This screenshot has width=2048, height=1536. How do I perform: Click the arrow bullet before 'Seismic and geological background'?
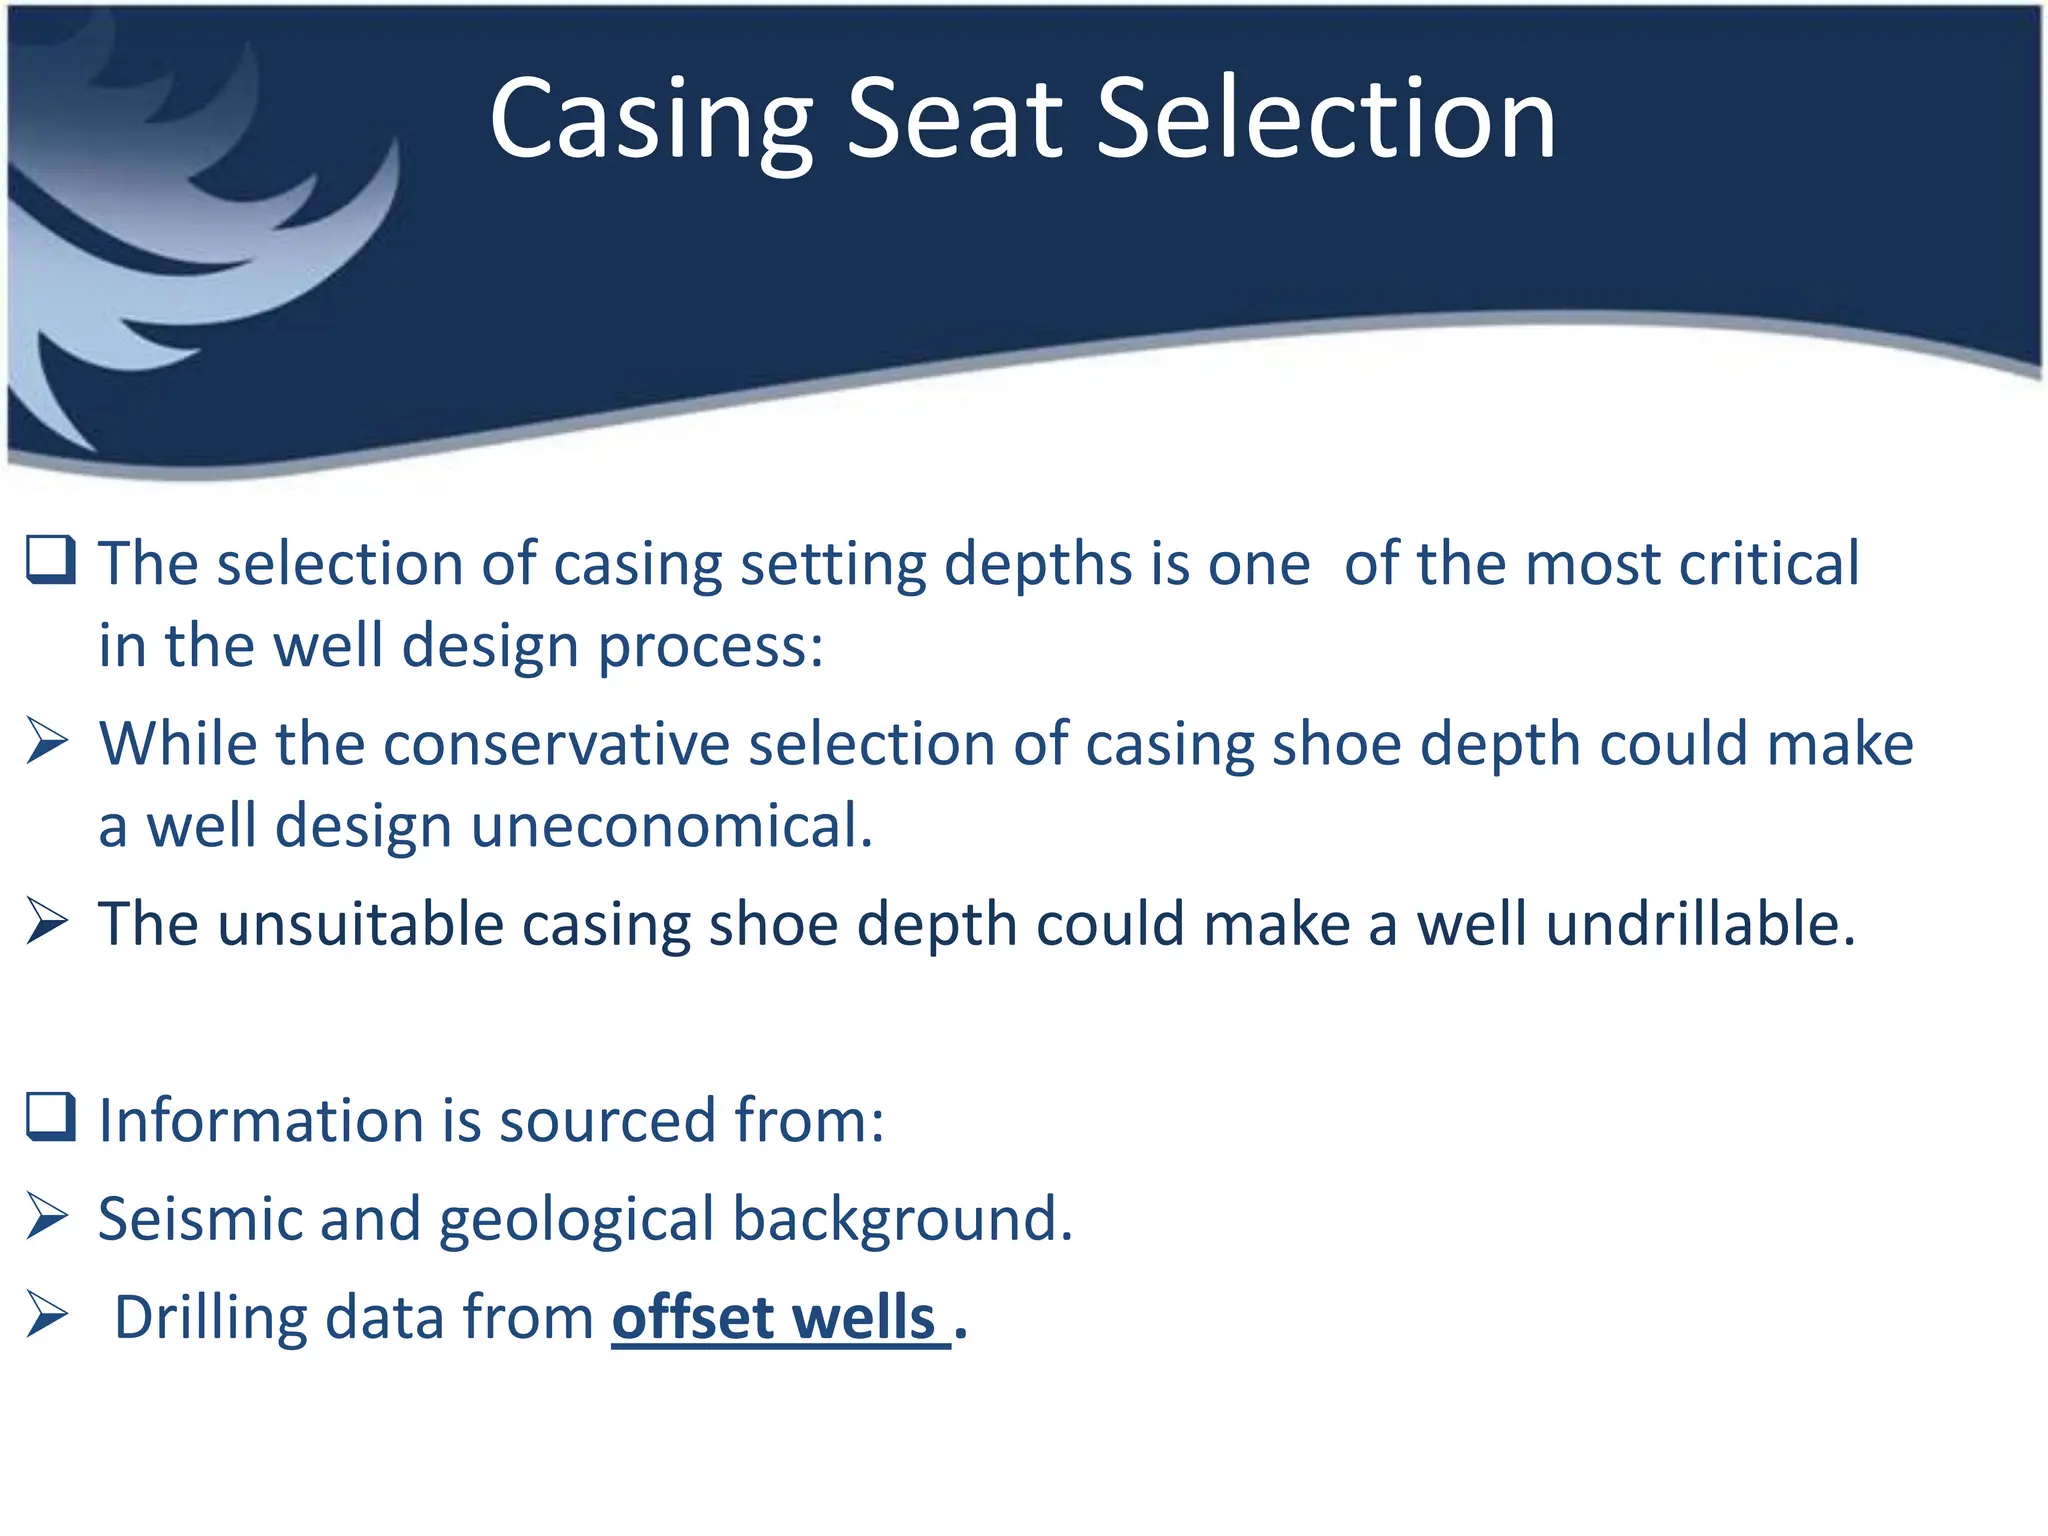coord(47,1216)
